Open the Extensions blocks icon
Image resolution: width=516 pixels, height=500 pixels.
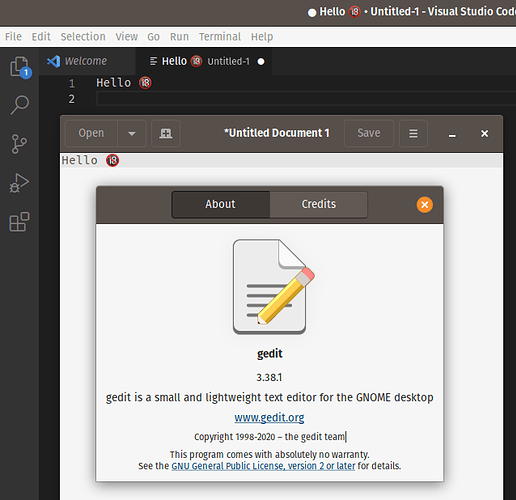click(x=19, y=222)
